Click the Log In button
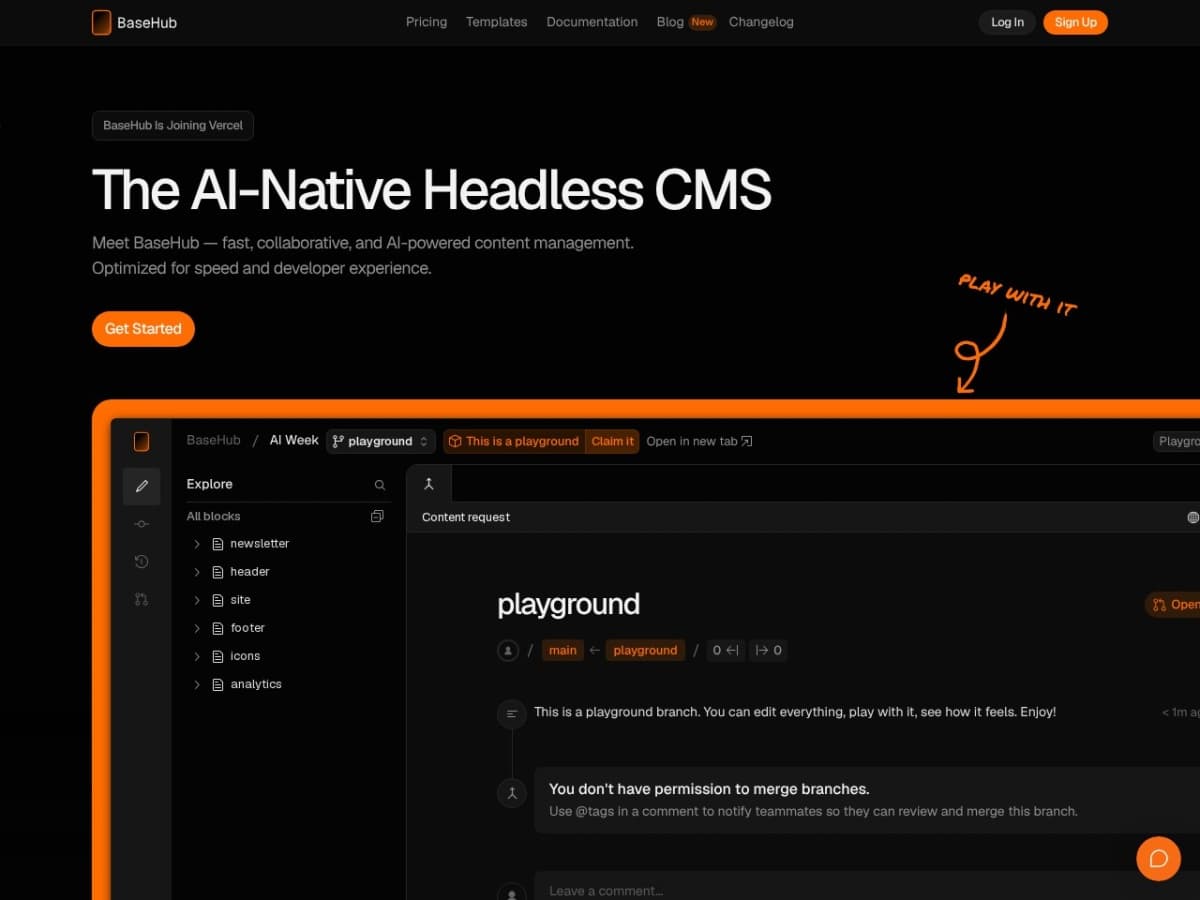The height and width of the screenshot is (900, 1200). [x=1007, y=22]
